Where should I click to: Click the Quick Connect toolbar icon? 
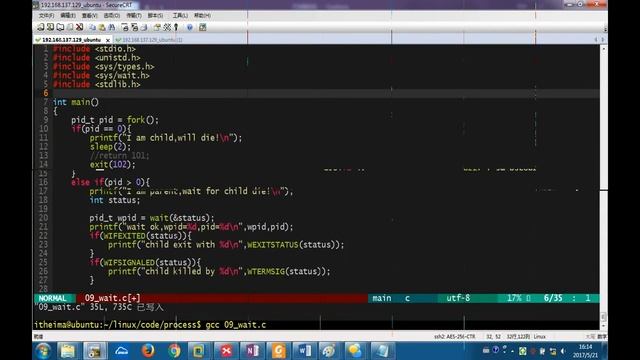50,27
